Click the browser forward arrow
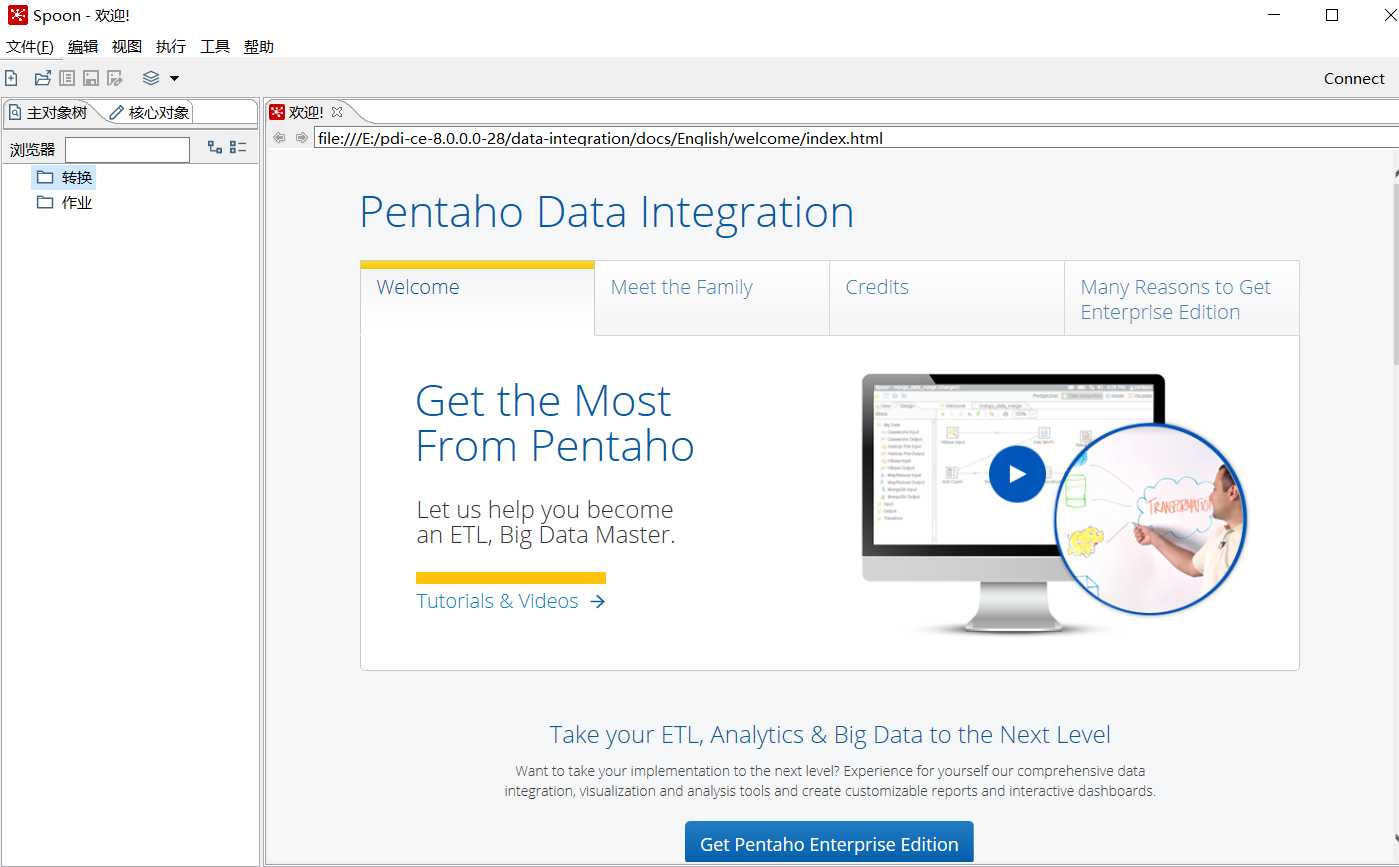Screen dimensions: 1399x867 pyautogui.click(x=301, y=138)
